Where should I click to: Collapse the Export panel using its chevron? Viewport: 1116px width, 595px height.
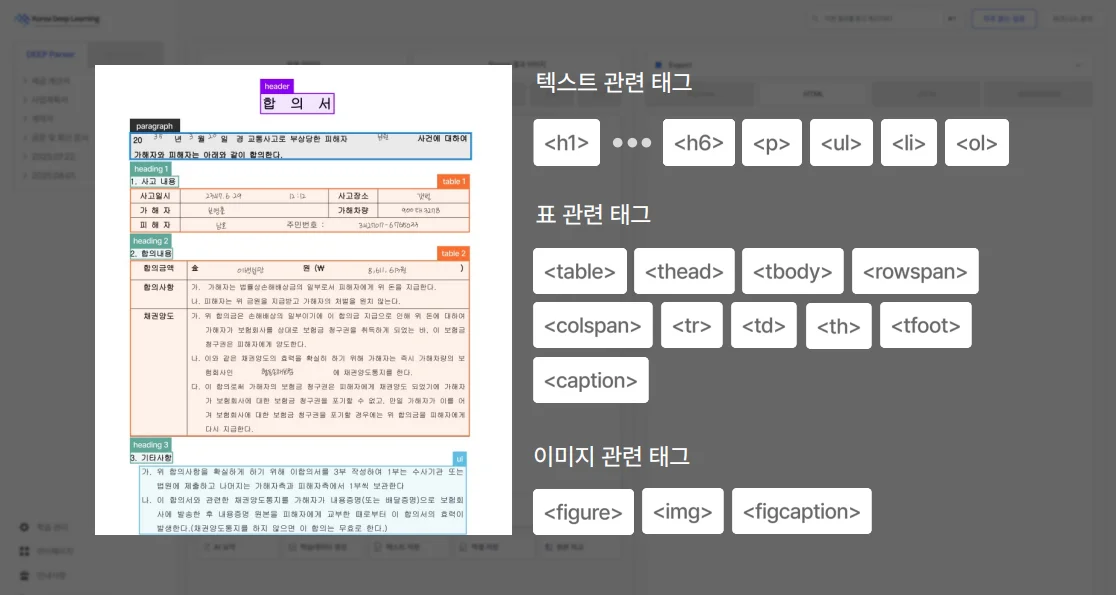[1078, 63]
